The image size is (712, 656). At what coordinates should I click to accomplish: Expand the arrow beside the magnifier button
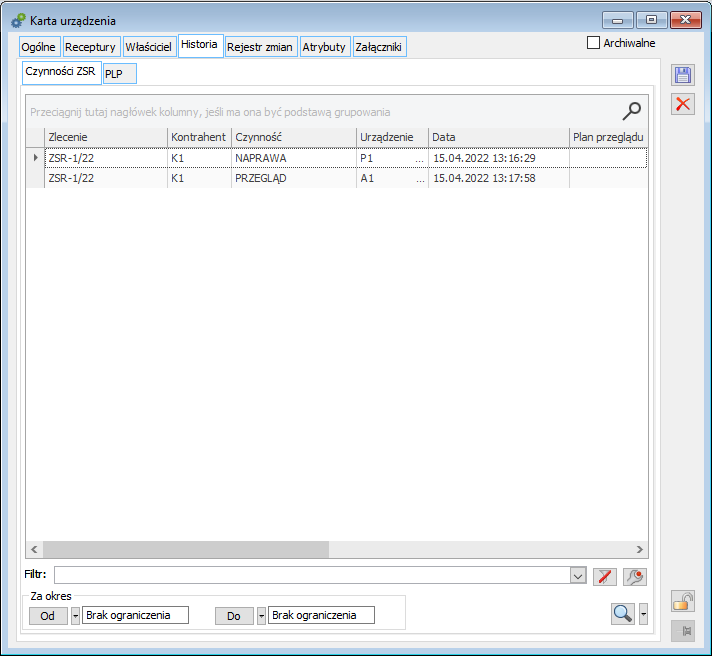tap(643, 614)
